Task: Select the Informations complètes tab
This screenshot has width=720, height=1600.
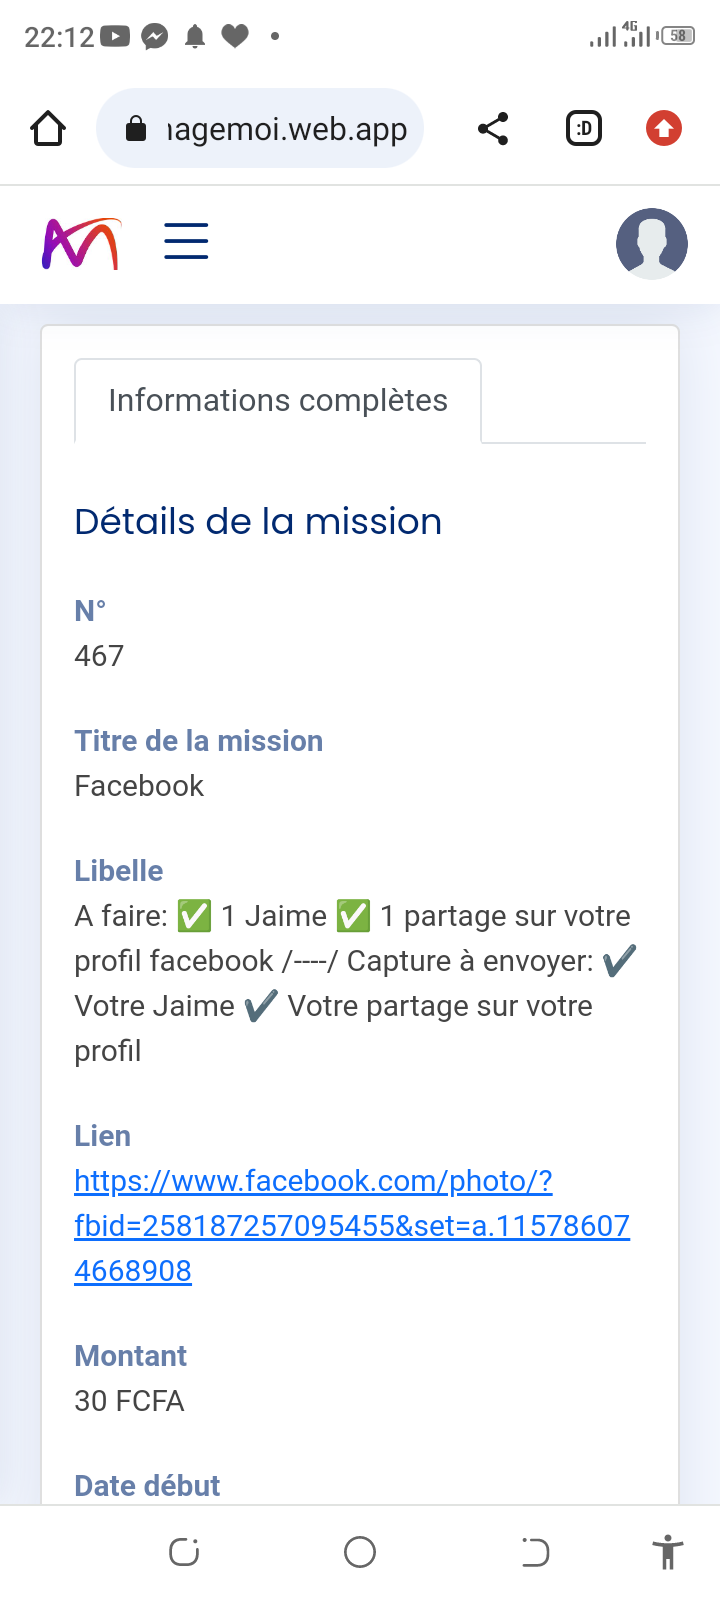Action: click(278, 401)
